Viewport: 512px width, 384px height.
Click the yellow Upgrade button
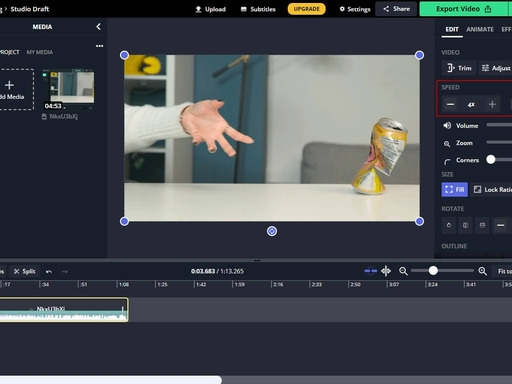[306, 9]
